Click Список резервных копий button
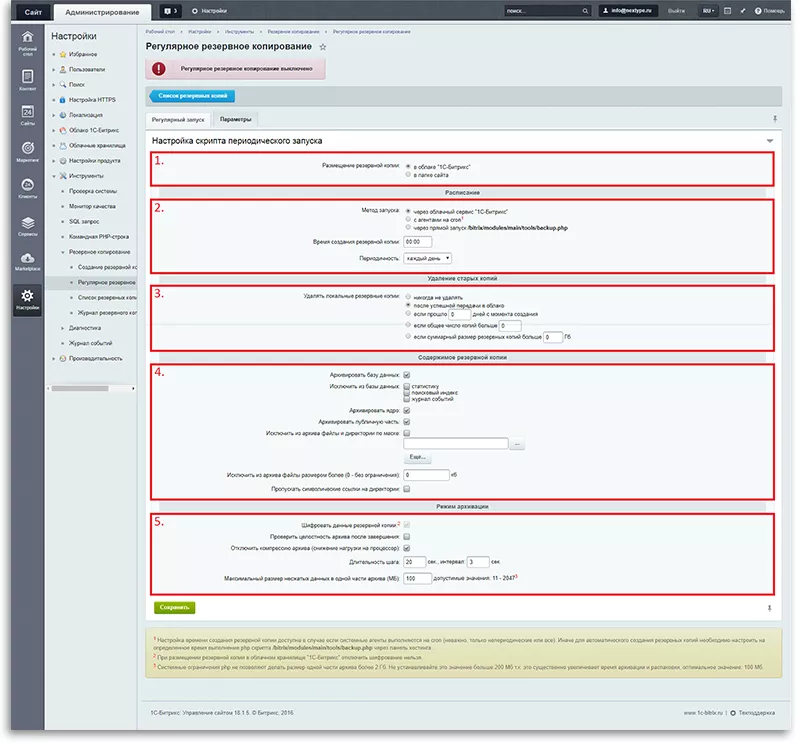The height and width of the screenshot is (744, 800). coord(192,96)
